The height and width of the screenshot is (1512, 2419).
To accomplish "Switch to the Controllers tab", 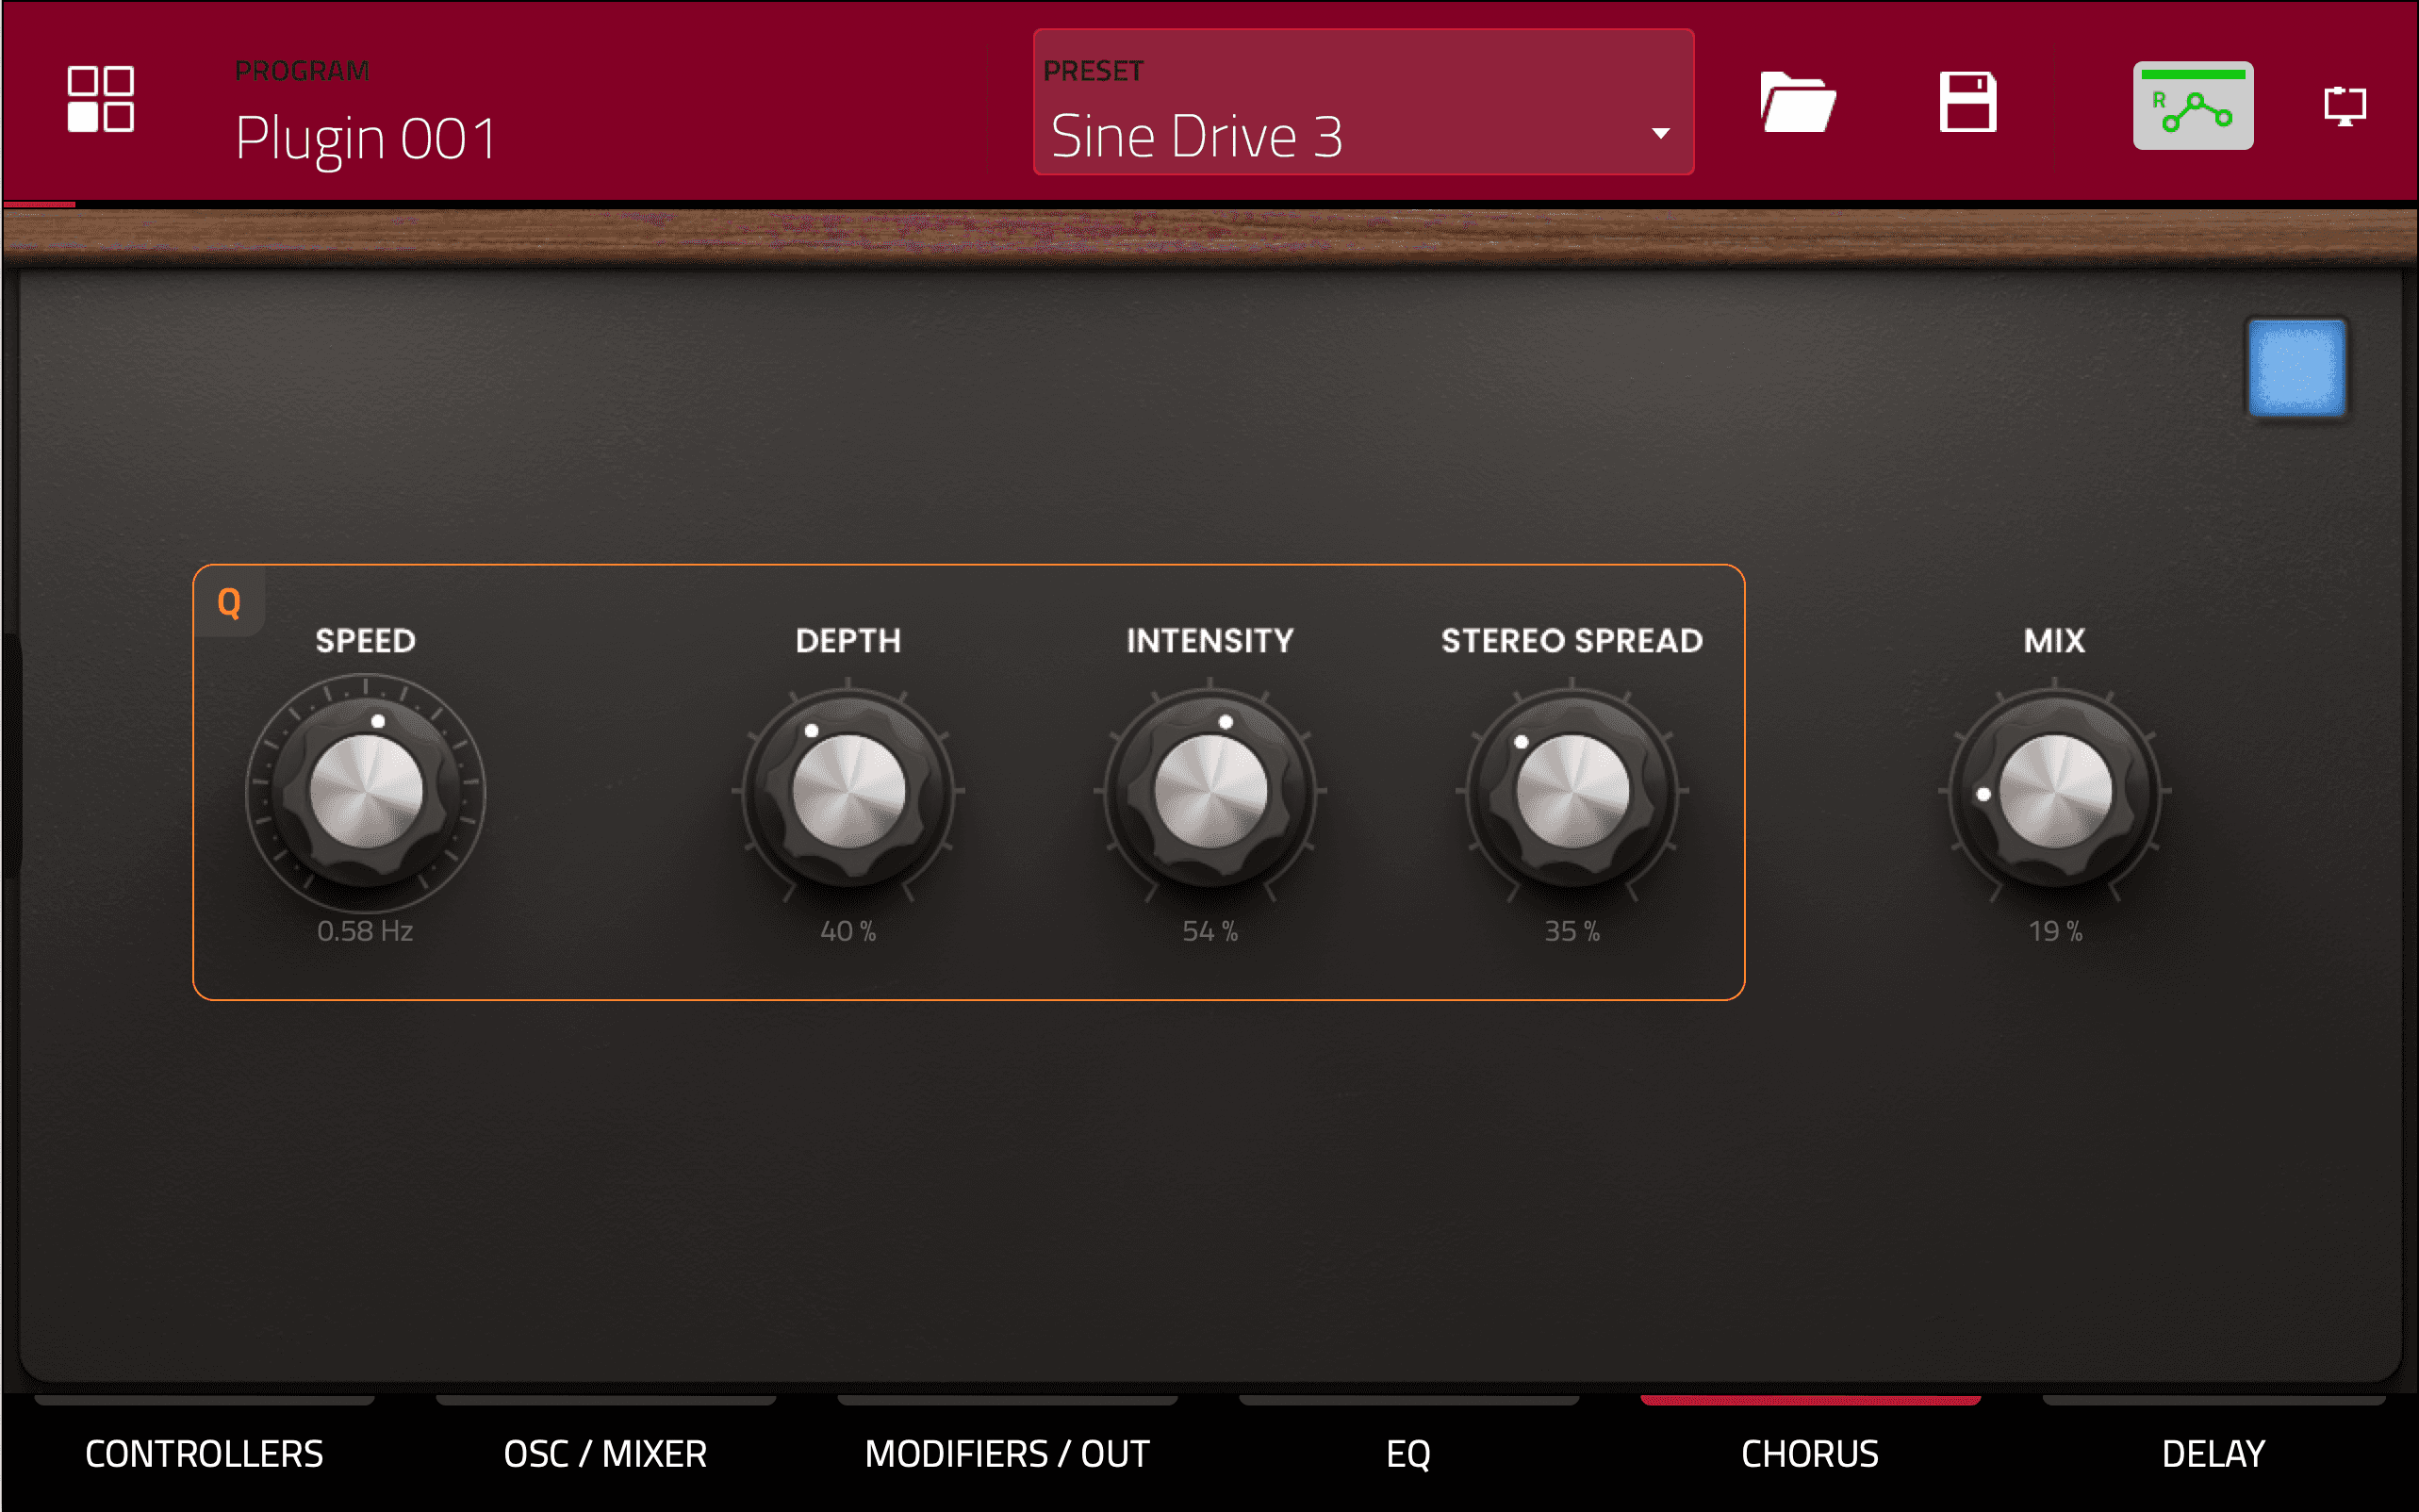I will (x=204, y=1453).
